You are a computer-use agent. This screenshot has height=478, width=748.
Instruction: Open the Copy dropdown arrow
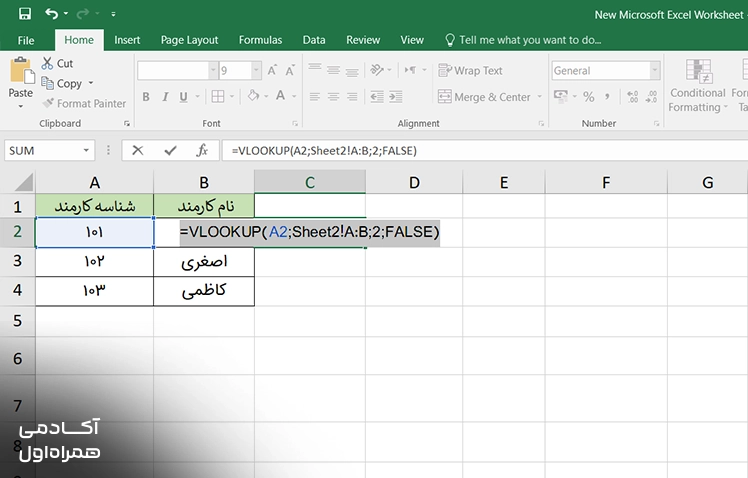click(91, 83)
